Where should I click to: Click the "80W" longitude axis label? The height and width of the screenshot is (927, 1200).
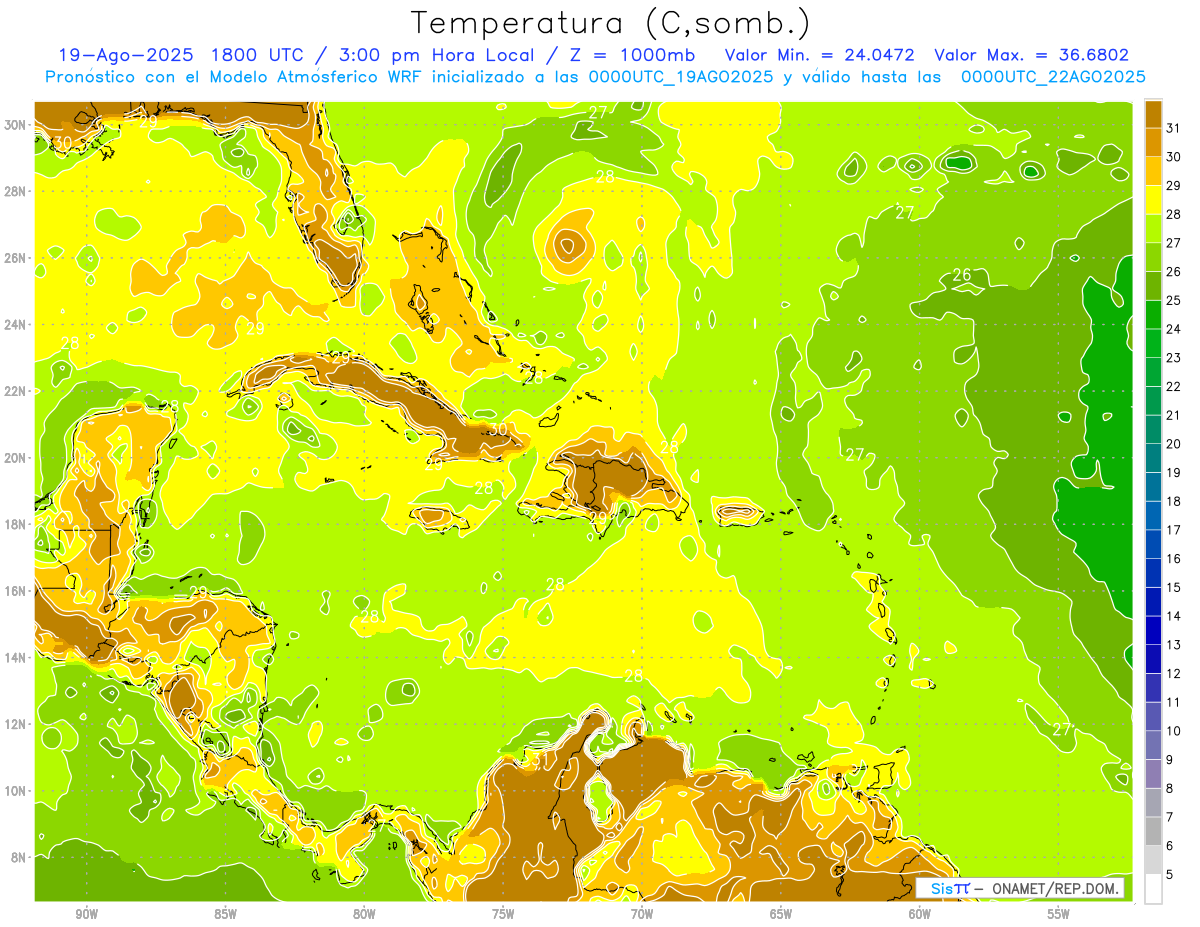coord(364,914)
